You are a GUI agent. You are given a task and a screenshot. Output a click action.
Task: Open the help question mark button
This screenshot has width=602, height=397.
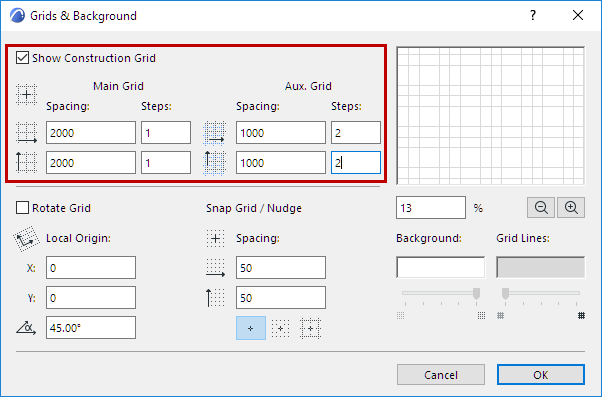pos(533,15)
